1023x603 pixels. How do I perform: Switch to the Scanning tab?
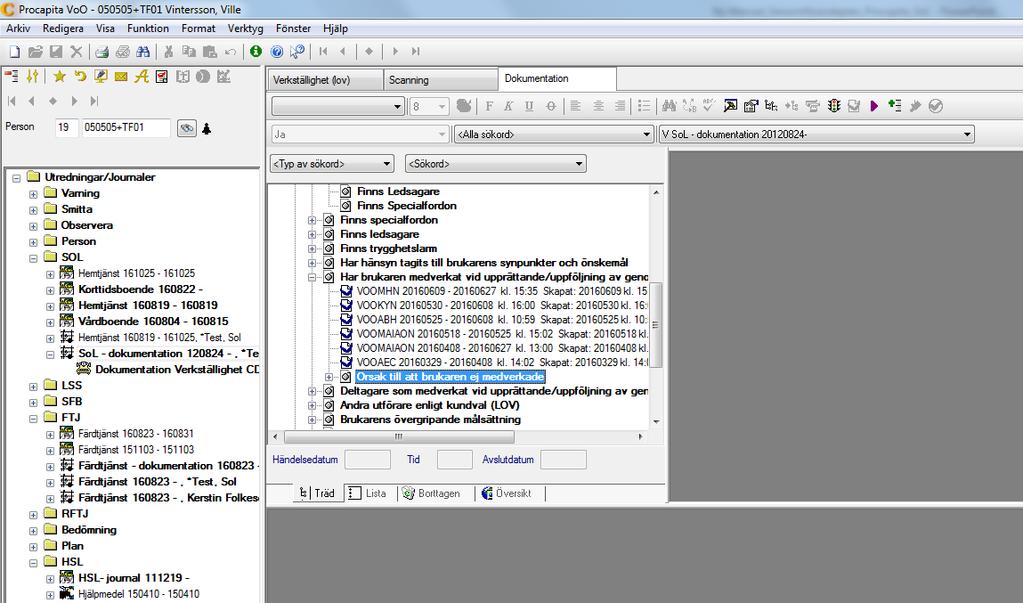click(x=440, y=80)
